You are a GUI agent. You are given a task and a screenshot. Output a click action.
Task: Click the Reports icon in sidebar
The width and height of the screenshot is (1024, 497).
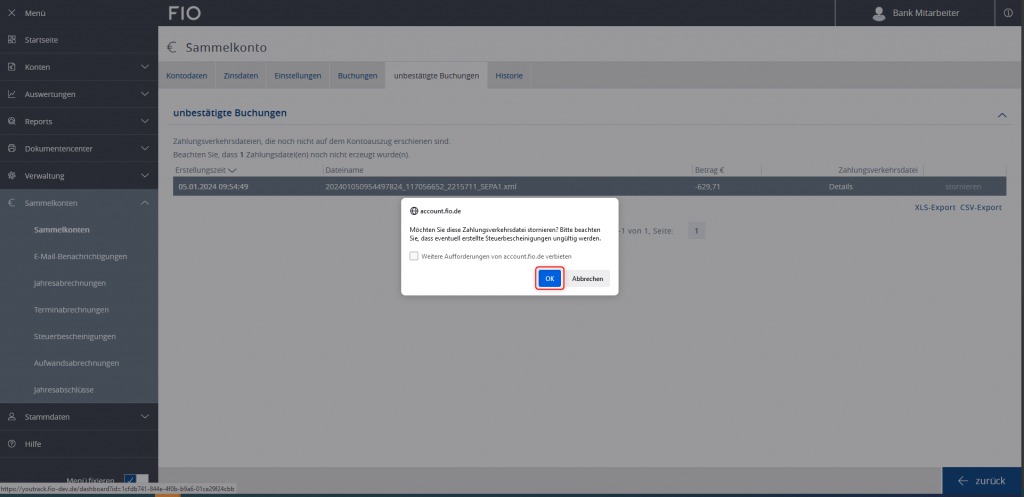[x=12, y=121]
